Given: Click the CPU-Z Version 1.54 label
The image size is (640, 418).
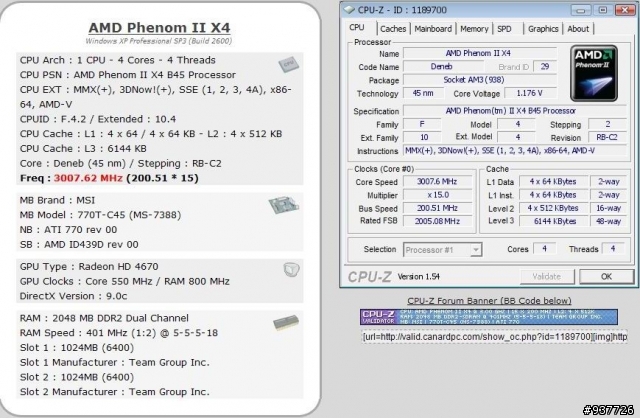Looking at the screenshot, I should pyautogui.click(x=418, y=277).
